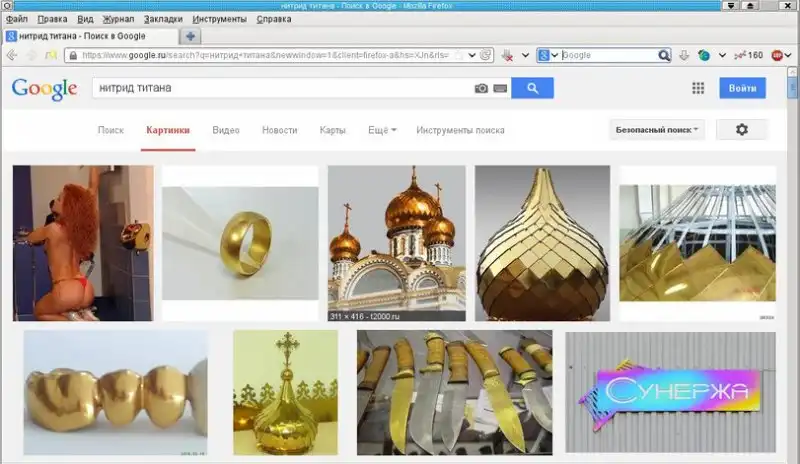Click Инструменты поиска link
The width and height of the screenshot is (800, 464).
460,130
